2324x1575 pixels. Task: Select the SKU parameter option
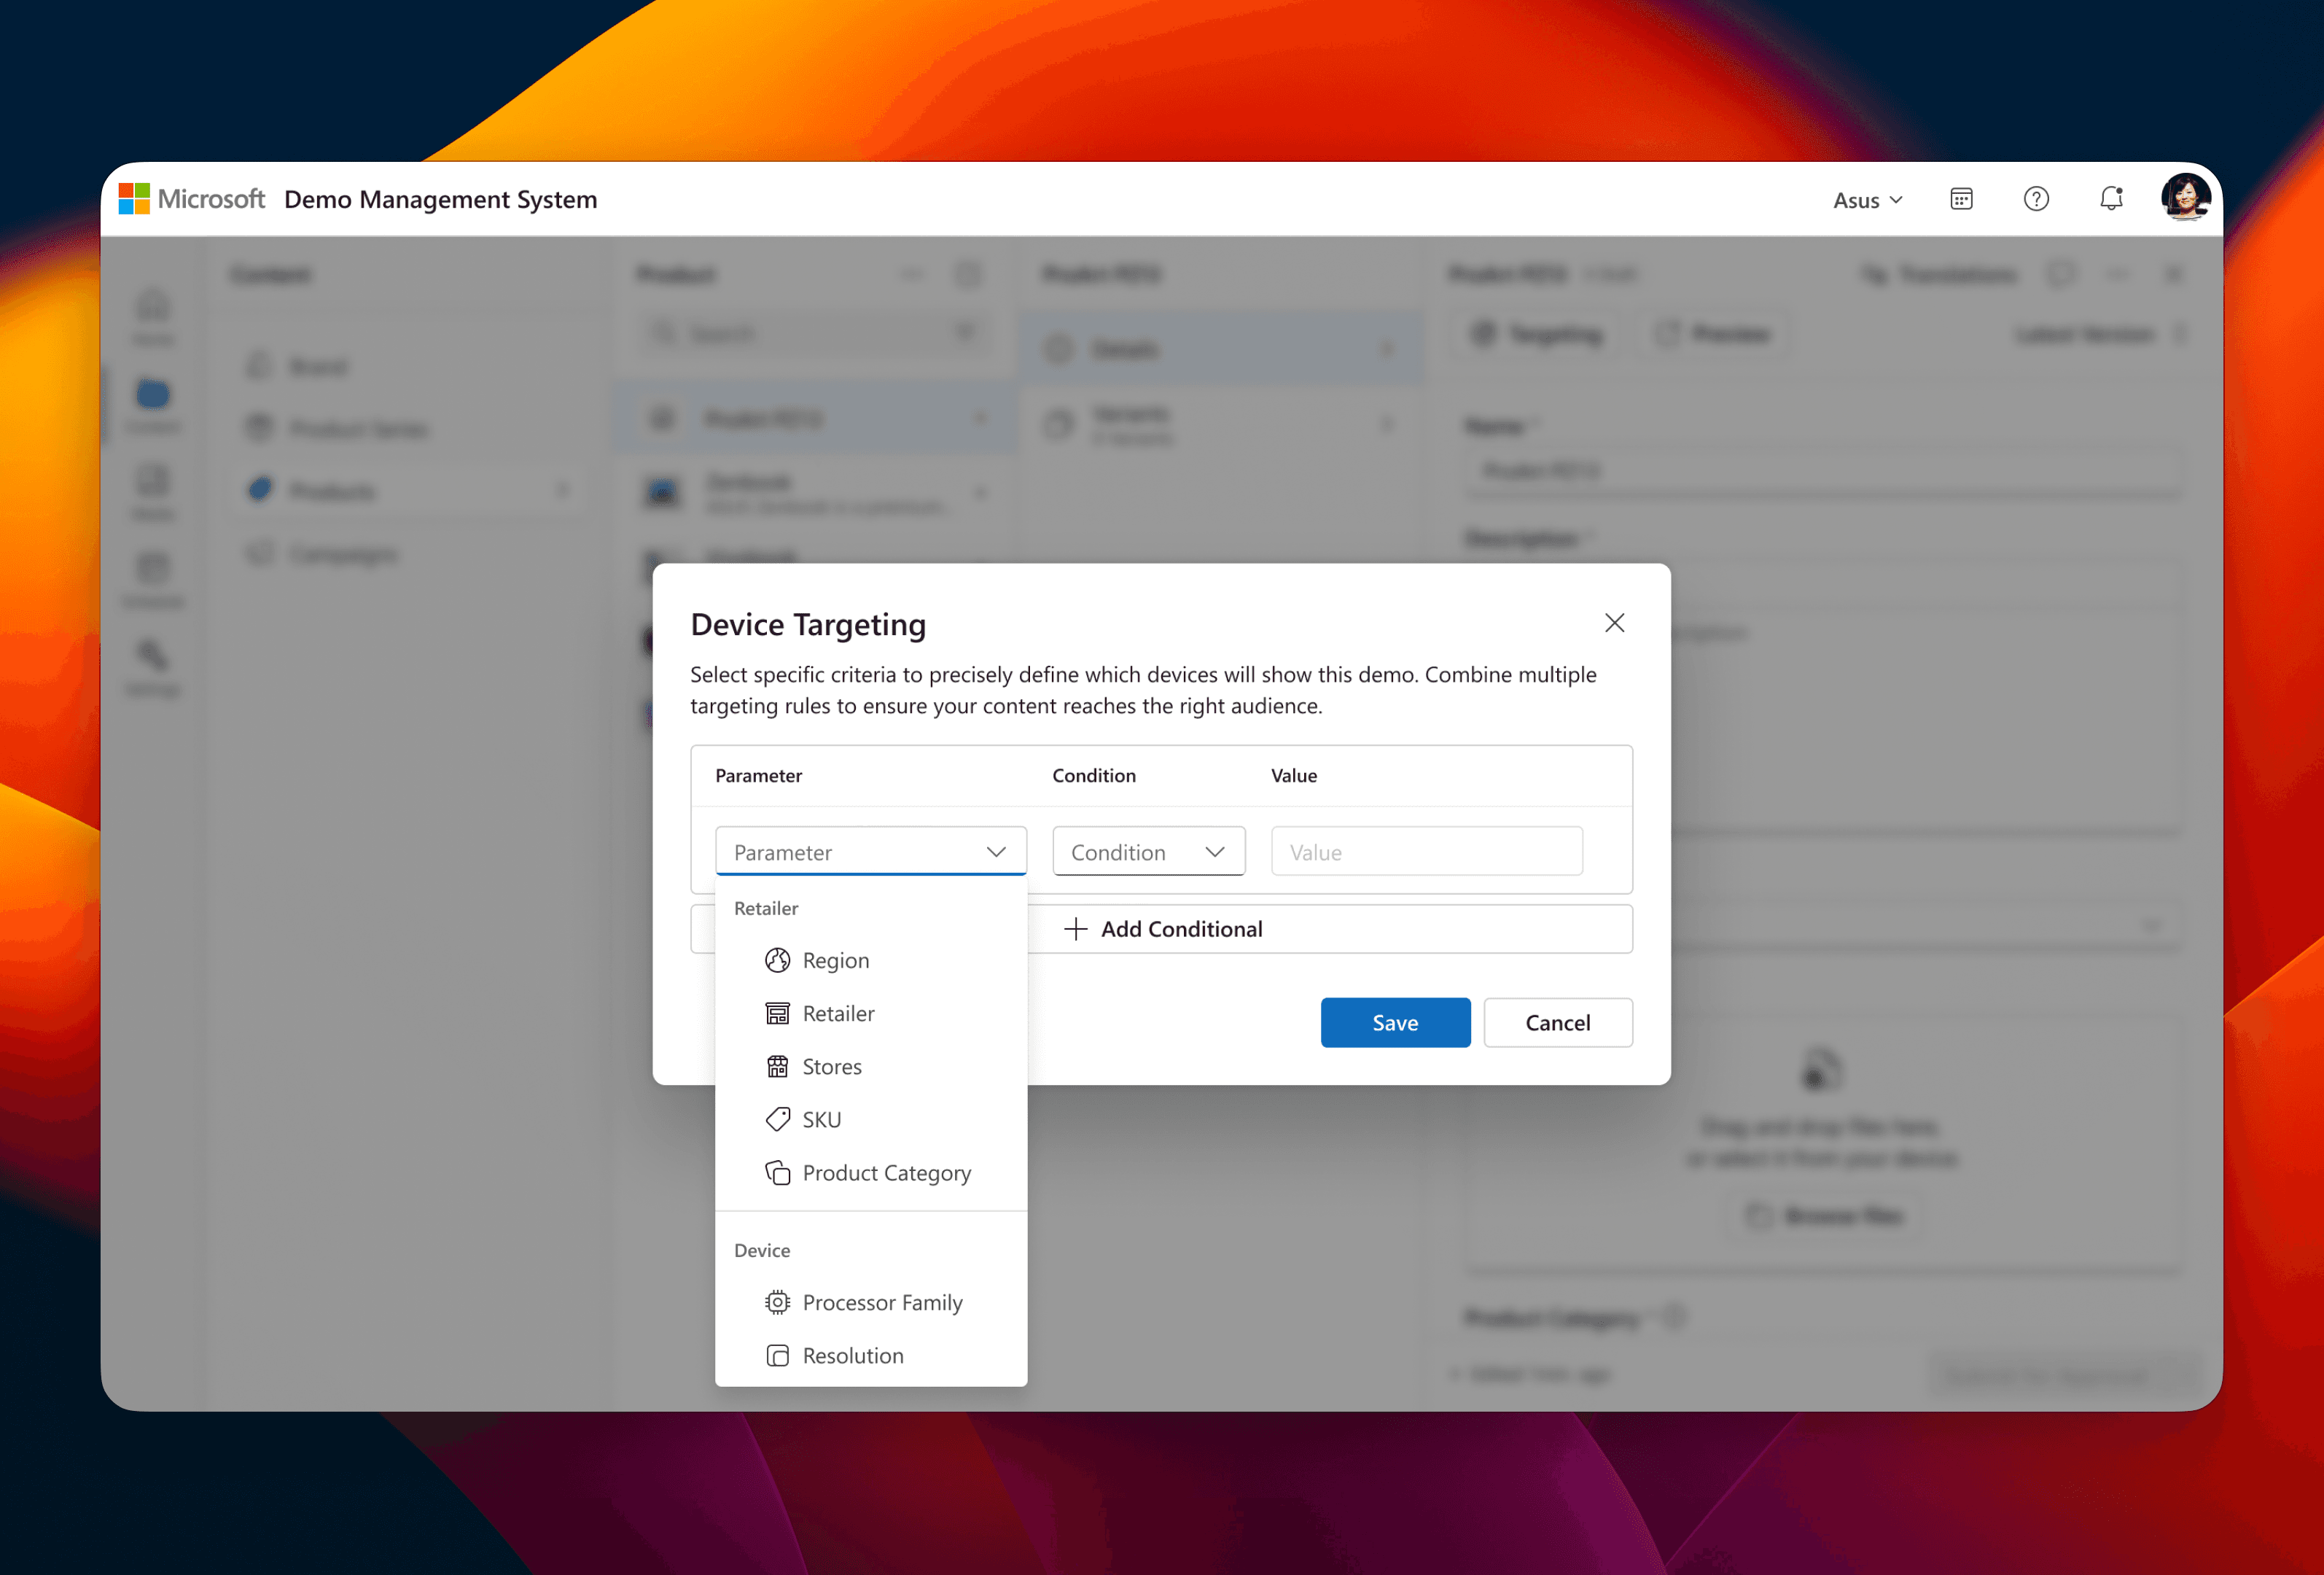point(821,1119)
